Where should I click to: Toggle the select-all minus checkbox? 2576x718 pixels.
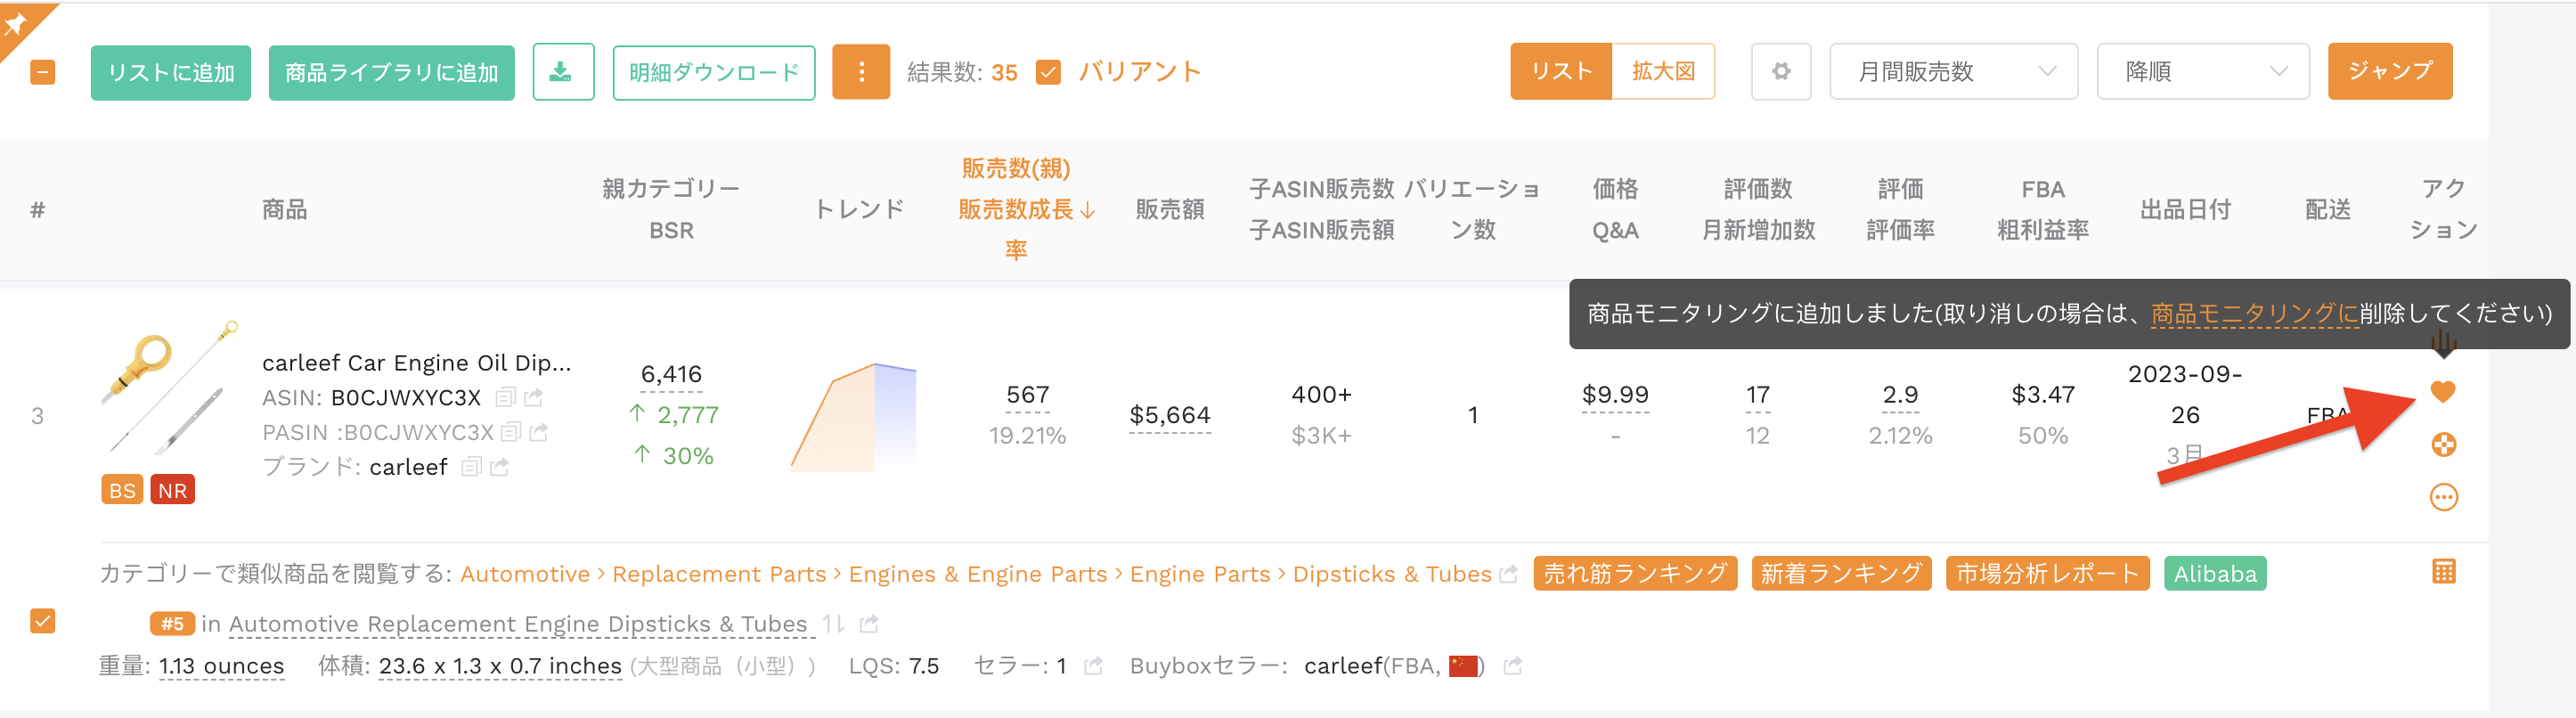[42, 72]
